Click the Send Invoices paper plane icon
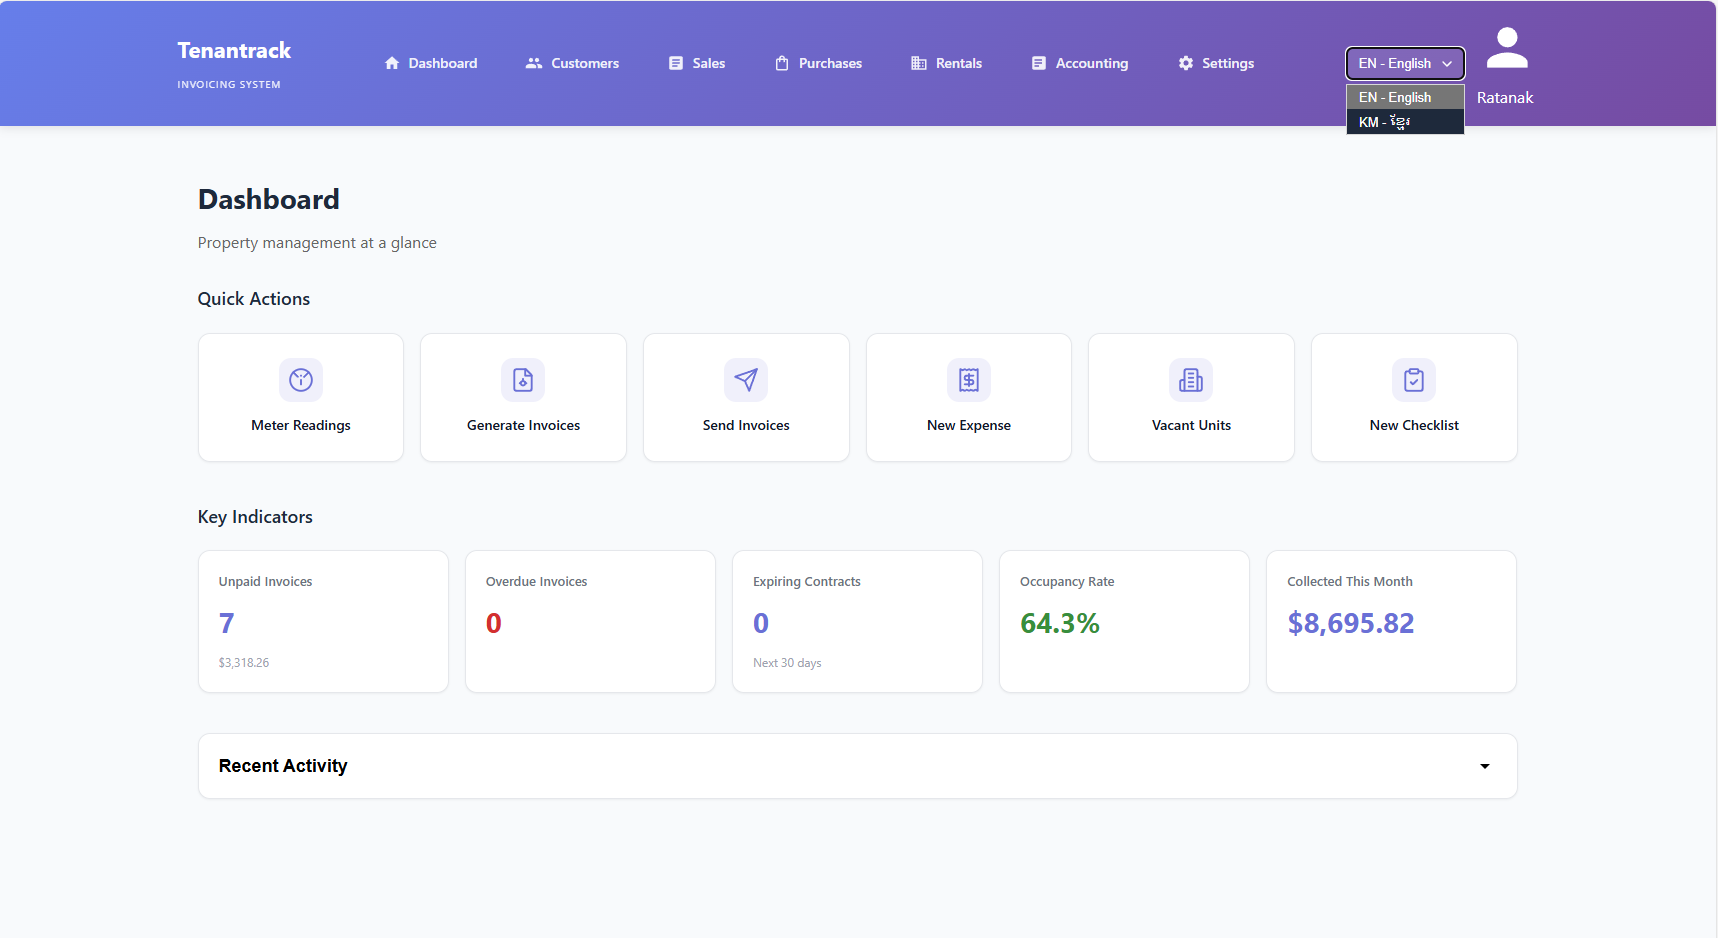 746,380
